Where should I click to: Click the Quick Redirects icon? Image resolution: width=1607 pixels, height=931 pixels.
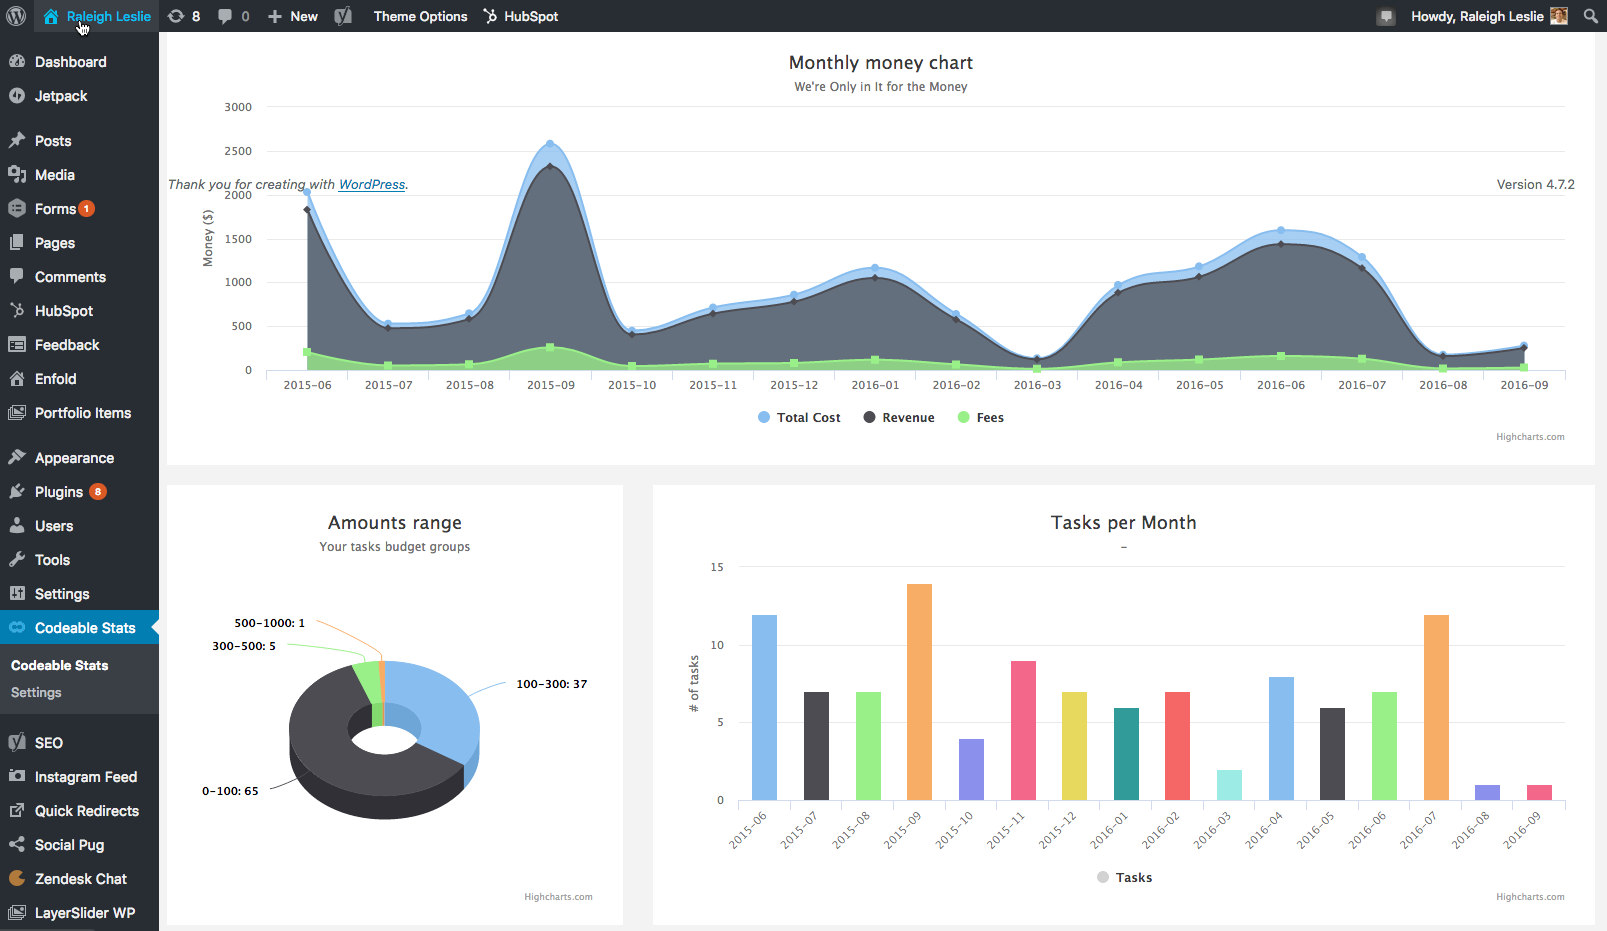click(x=17, y=811)
